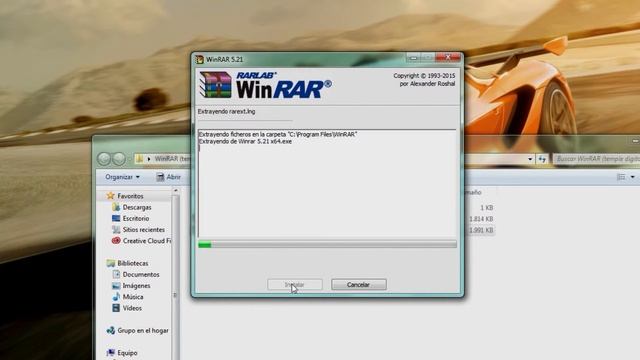Open the view options dropdown arrow

click(633, 177)
